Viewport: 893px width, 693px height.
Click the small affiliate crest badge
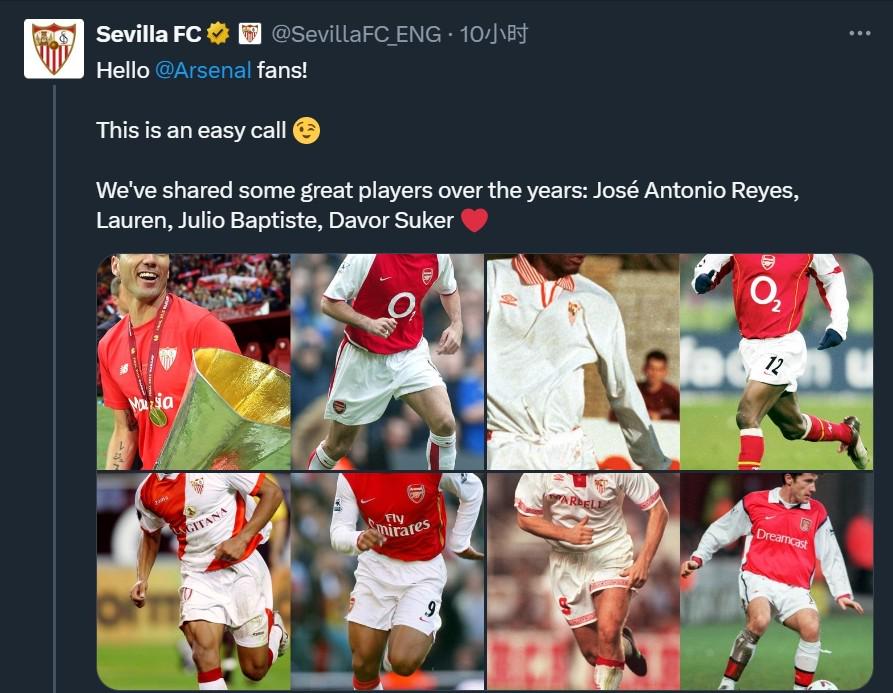pyautogui.click(x=250, y=34)
